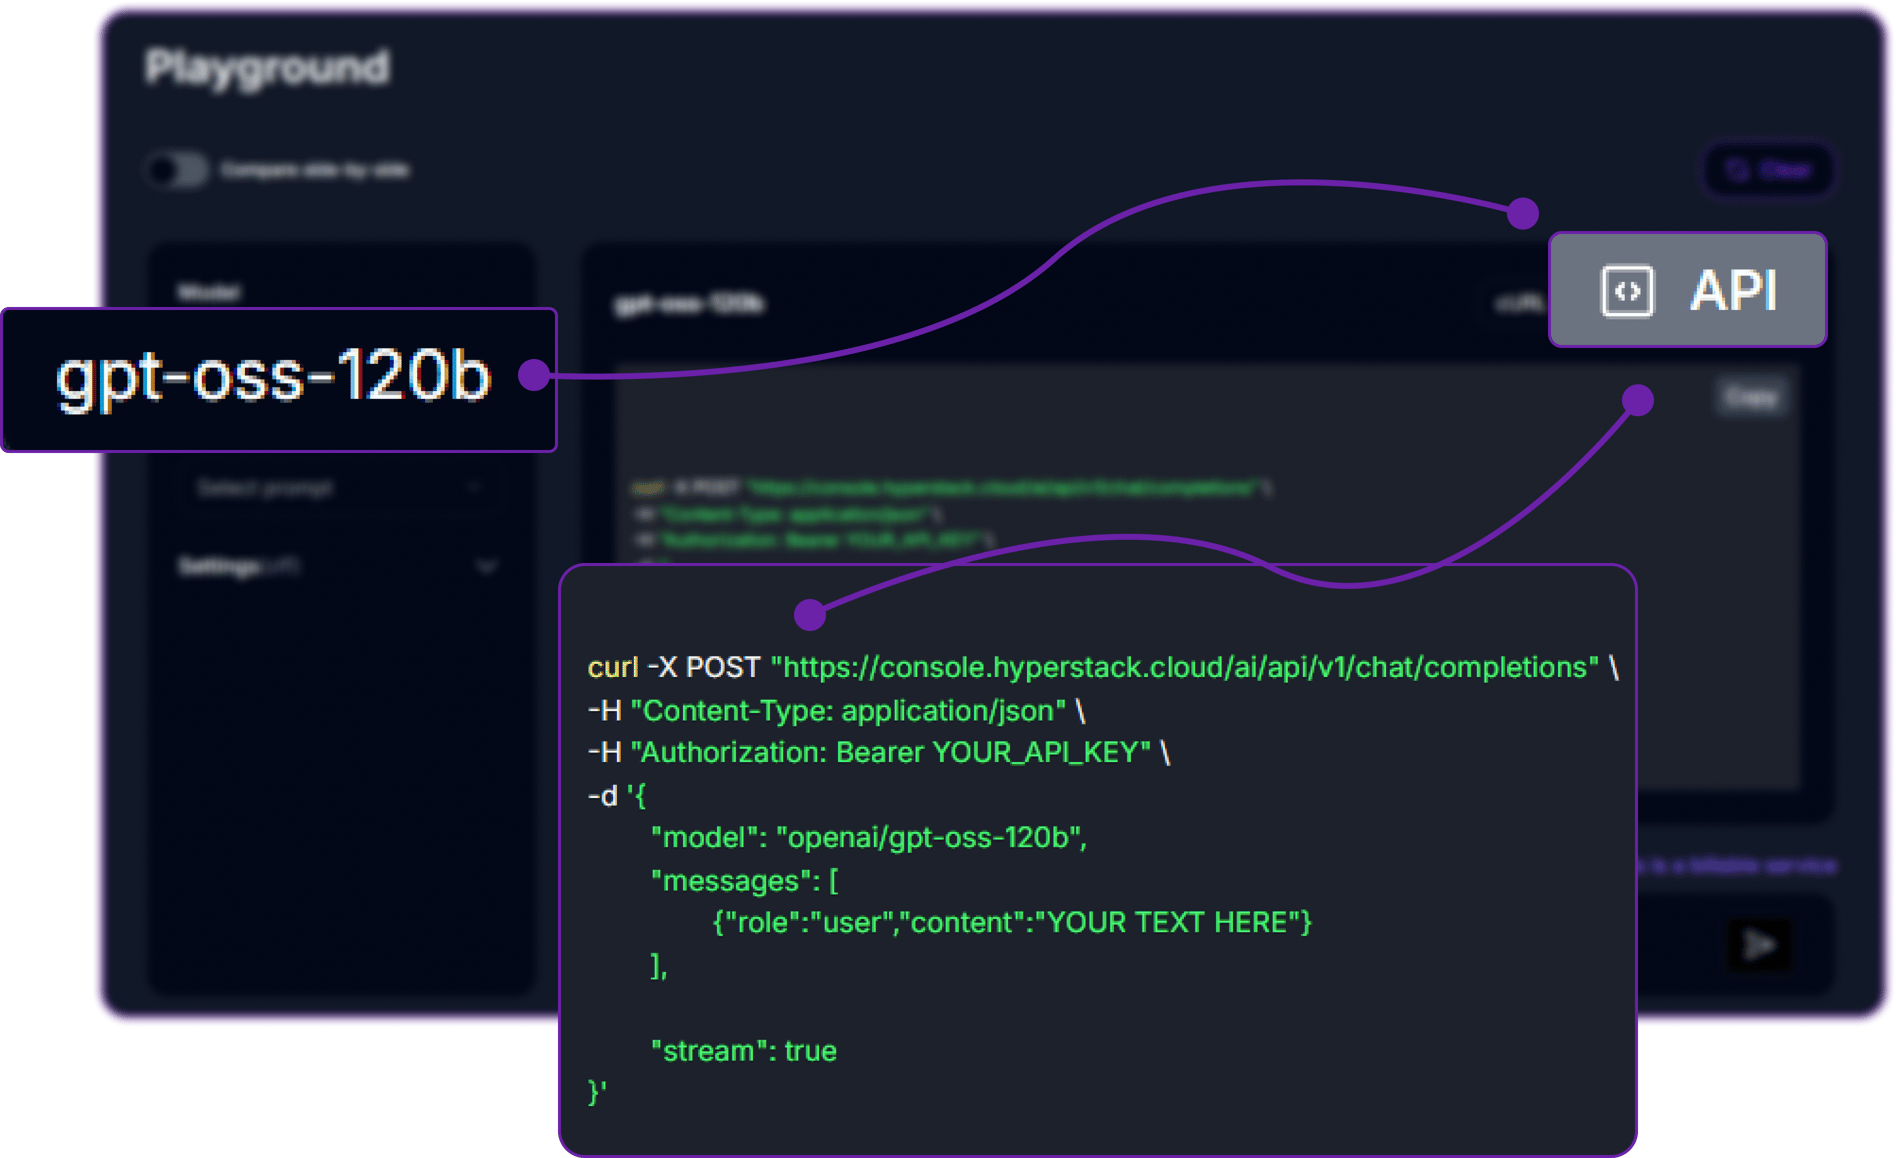Click the send arrow icon
The image size is (1896, 1158).
[1759, 944]
